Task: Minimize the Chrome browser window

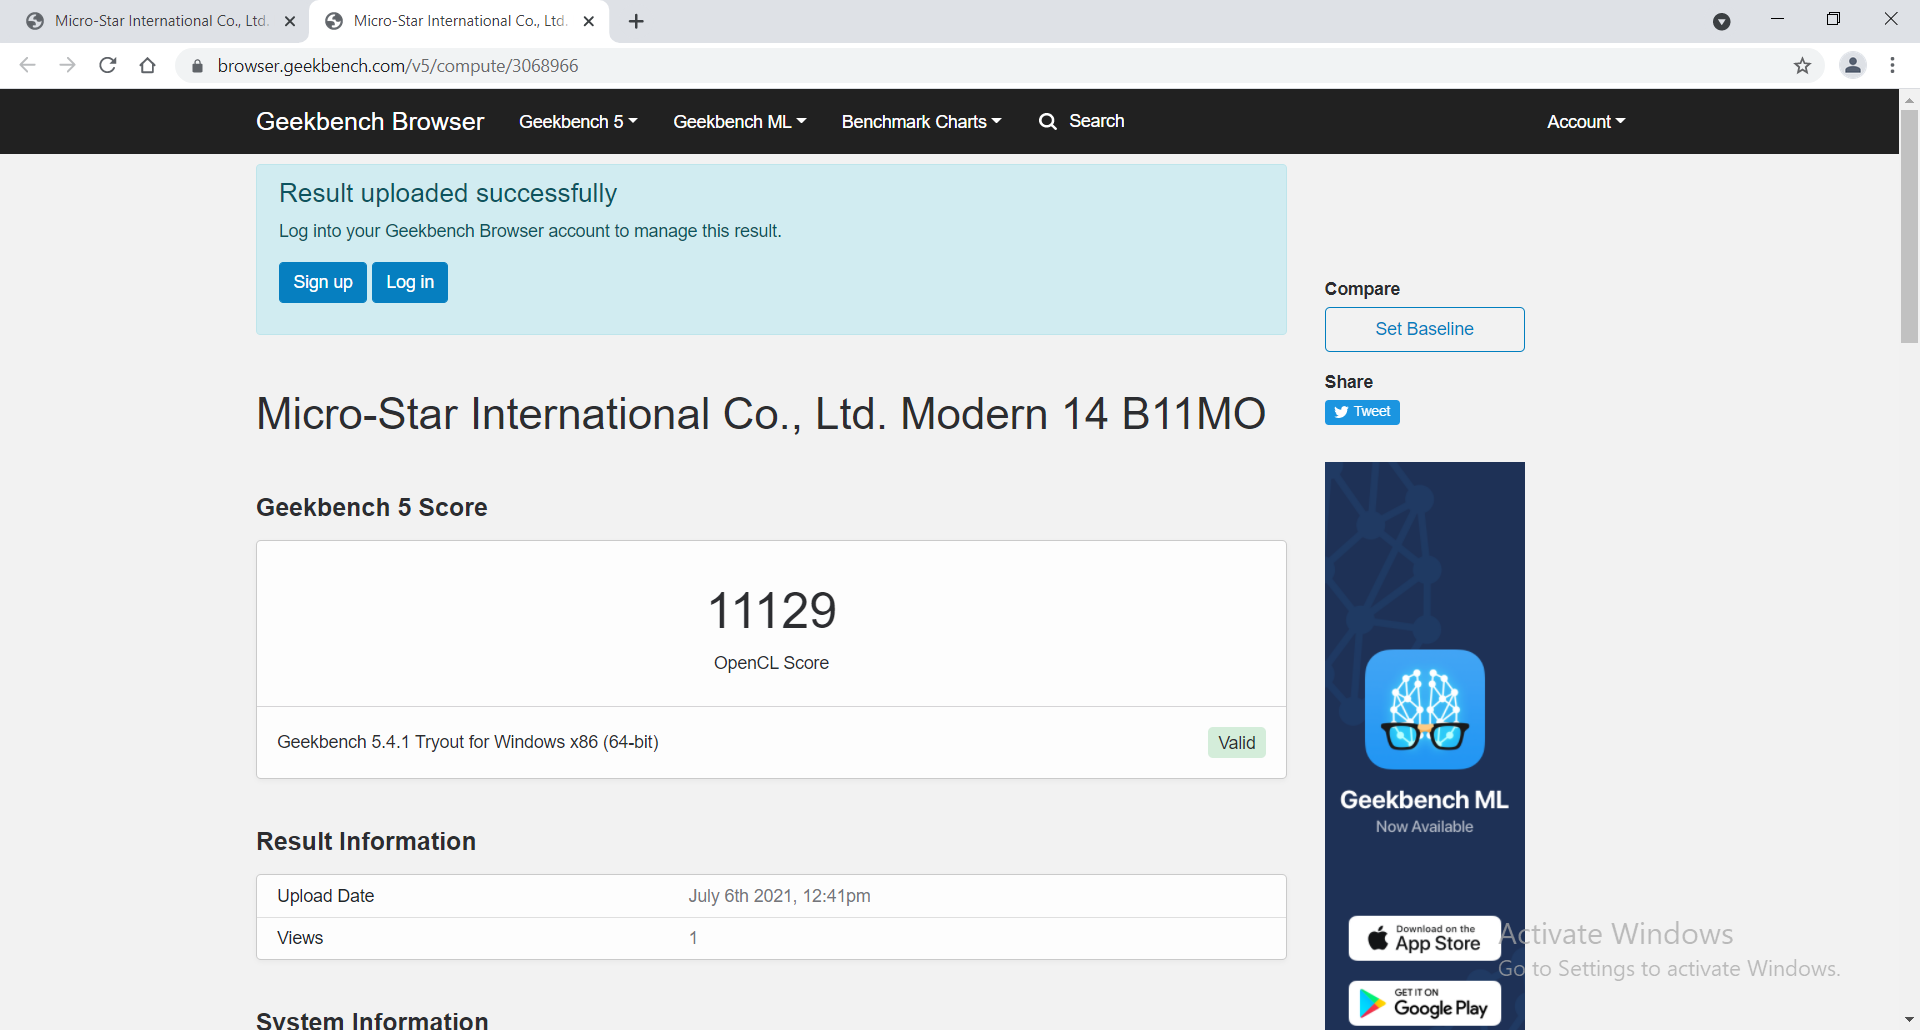Action: click(x=1777, y=20)
